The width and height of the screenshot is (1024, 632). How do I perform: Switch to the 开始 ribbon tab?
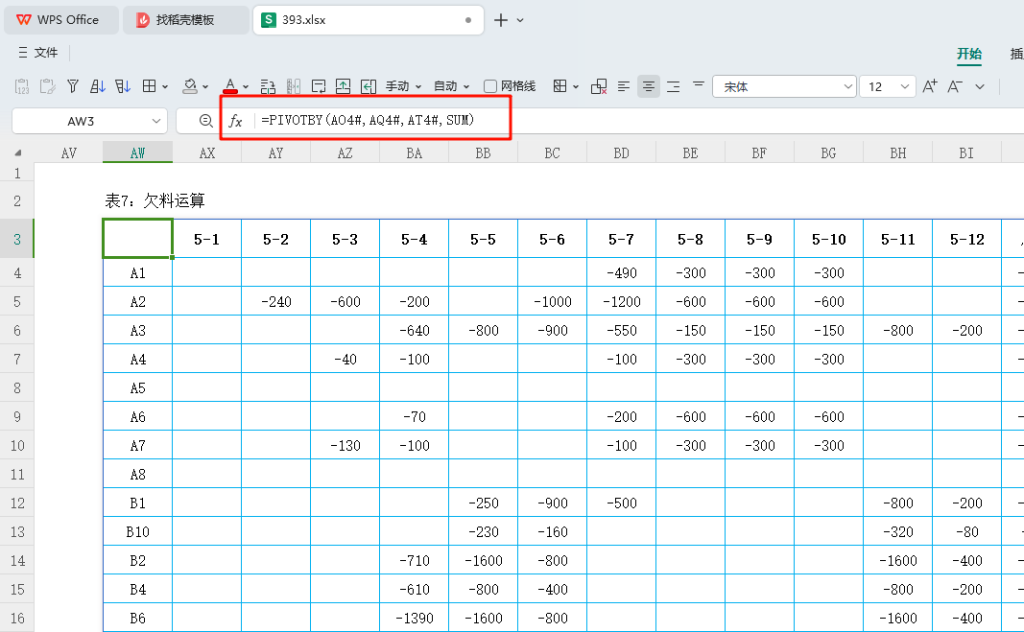tap(969, 54)
